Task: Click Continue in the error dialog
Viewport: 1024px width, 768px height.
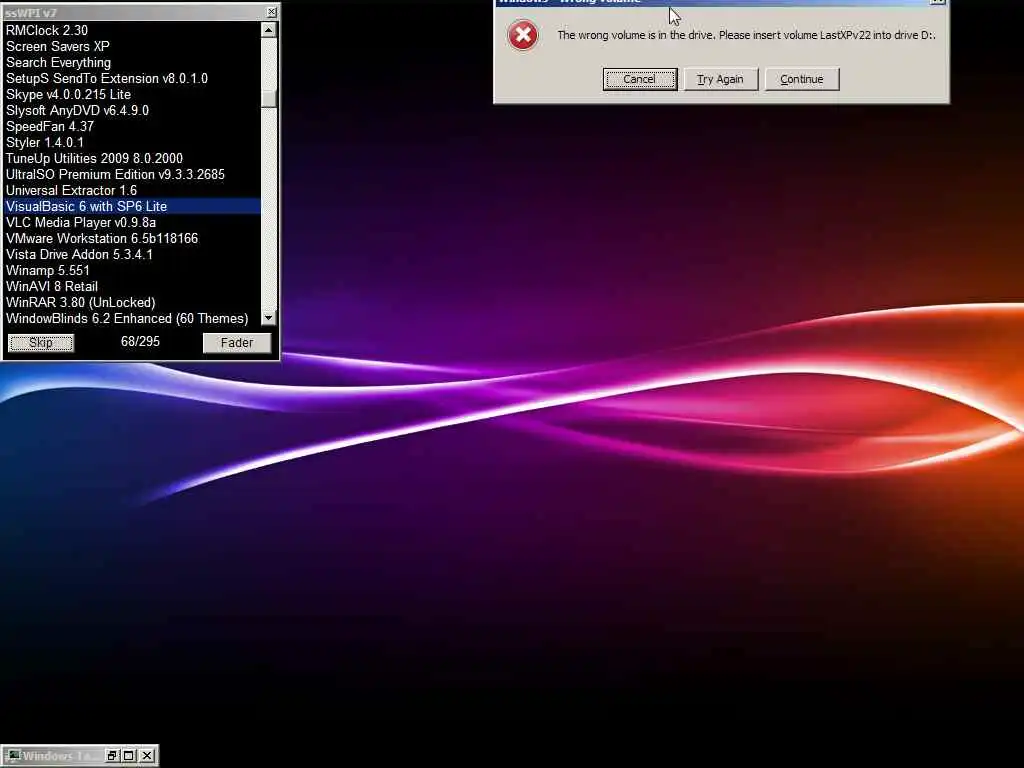Action: tap(802, 79)
